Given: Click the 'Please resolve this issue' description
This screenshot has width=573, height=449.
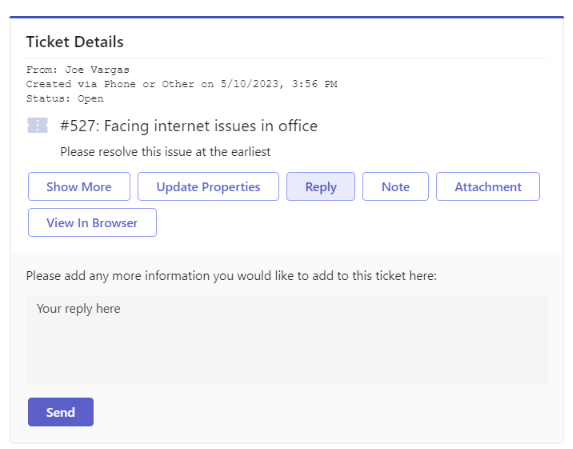Looking at the screenshot, I should [165, 152].
